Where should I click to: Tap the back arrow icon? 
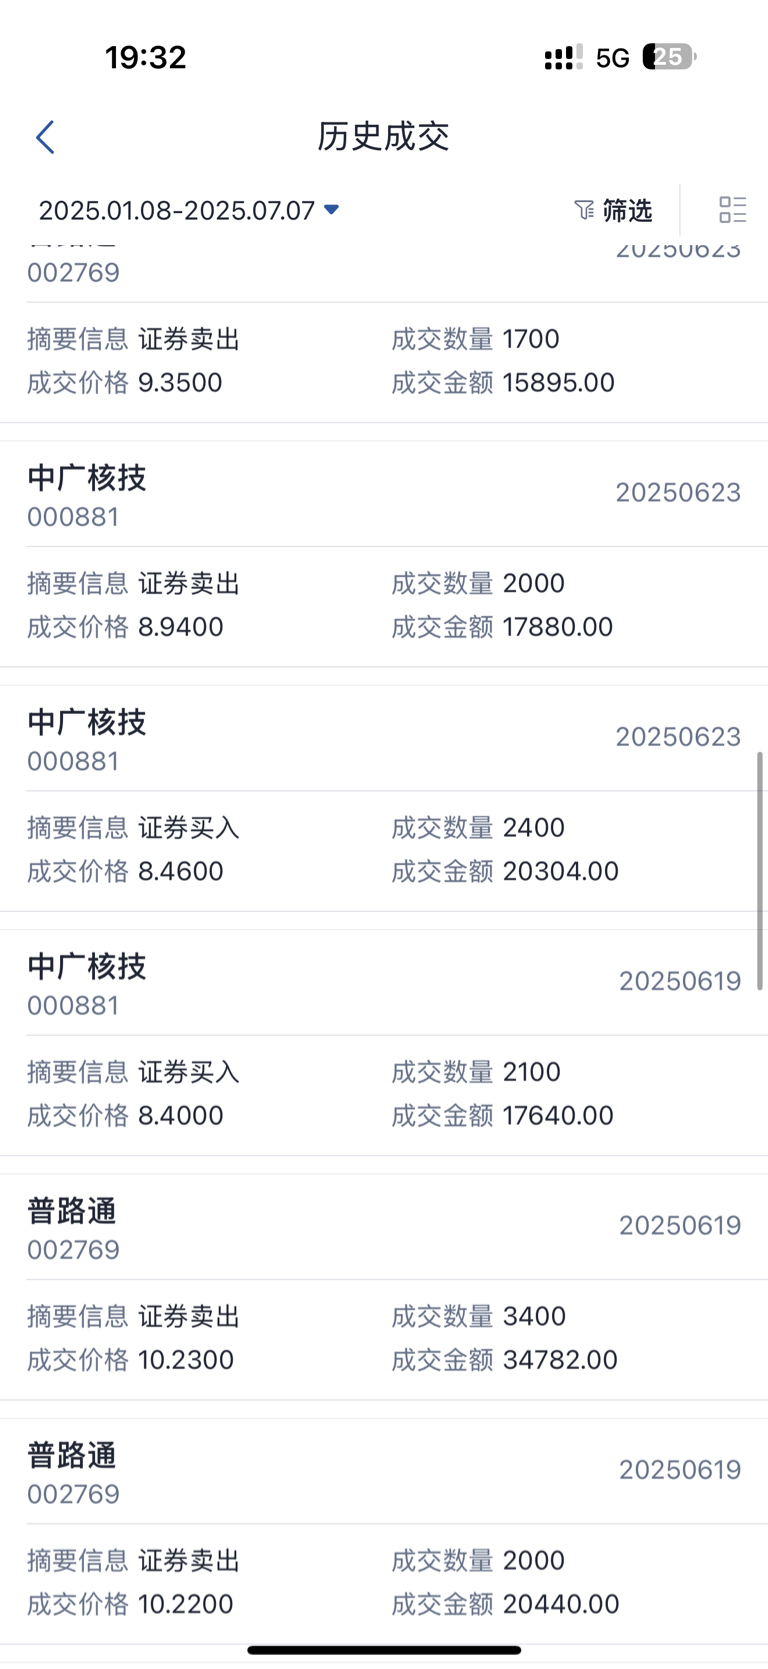(x=45, y=137)
